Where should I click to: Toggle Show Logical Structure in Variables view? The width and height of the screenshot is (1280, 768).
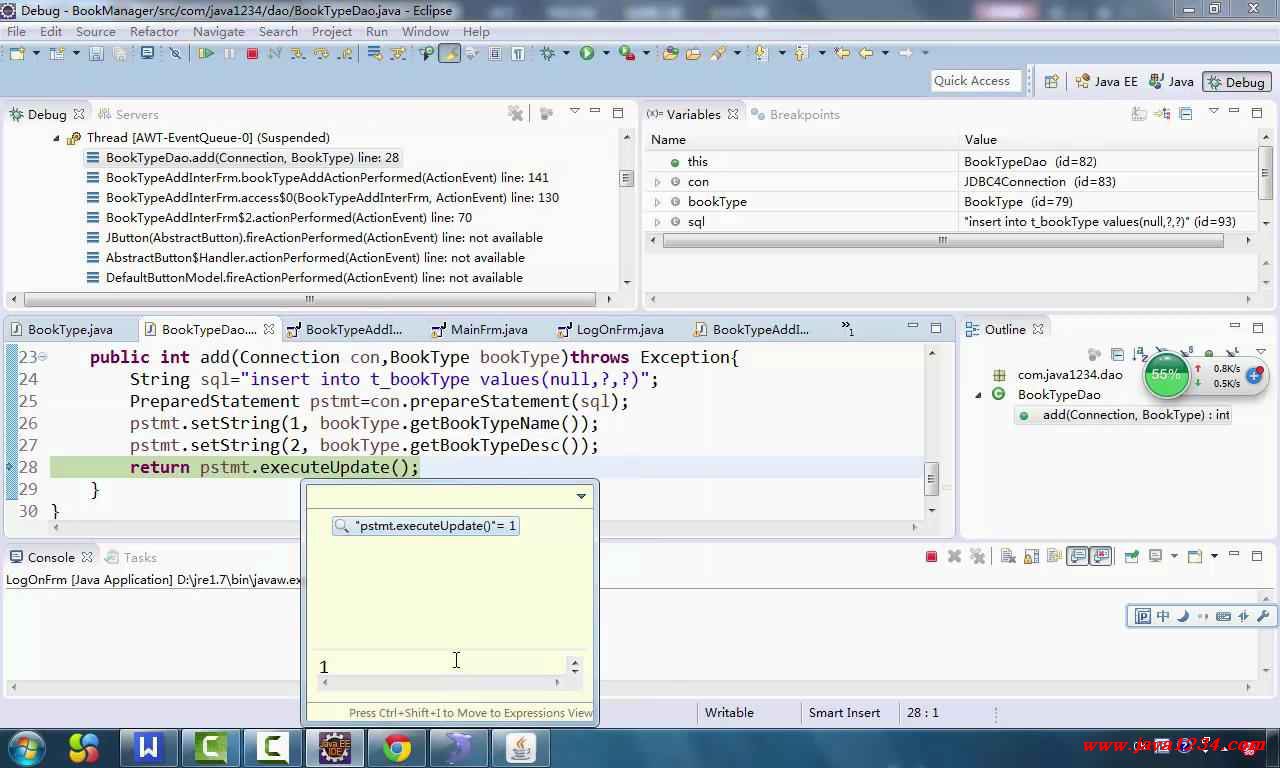pos(1162,114)
